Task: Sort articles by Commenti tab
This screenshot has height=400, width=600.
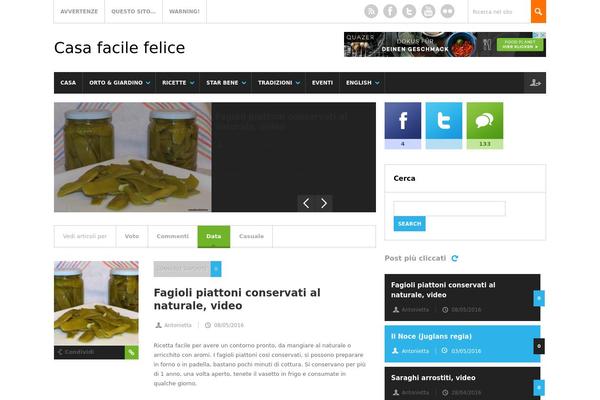Action: pos(173,236)
